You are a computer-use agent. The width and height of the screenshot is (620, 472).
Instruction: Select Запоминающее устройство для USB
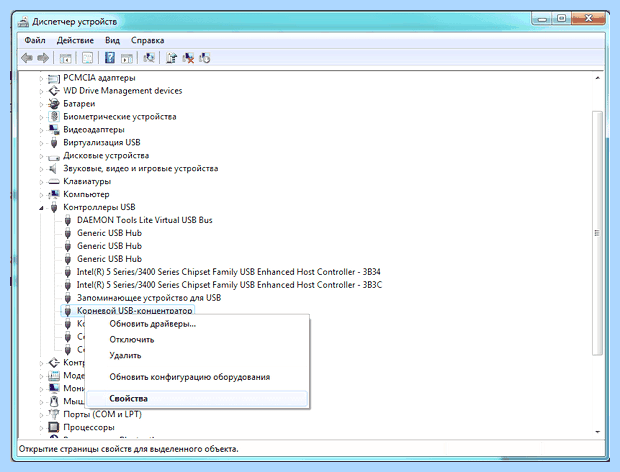tap(149, 298)
